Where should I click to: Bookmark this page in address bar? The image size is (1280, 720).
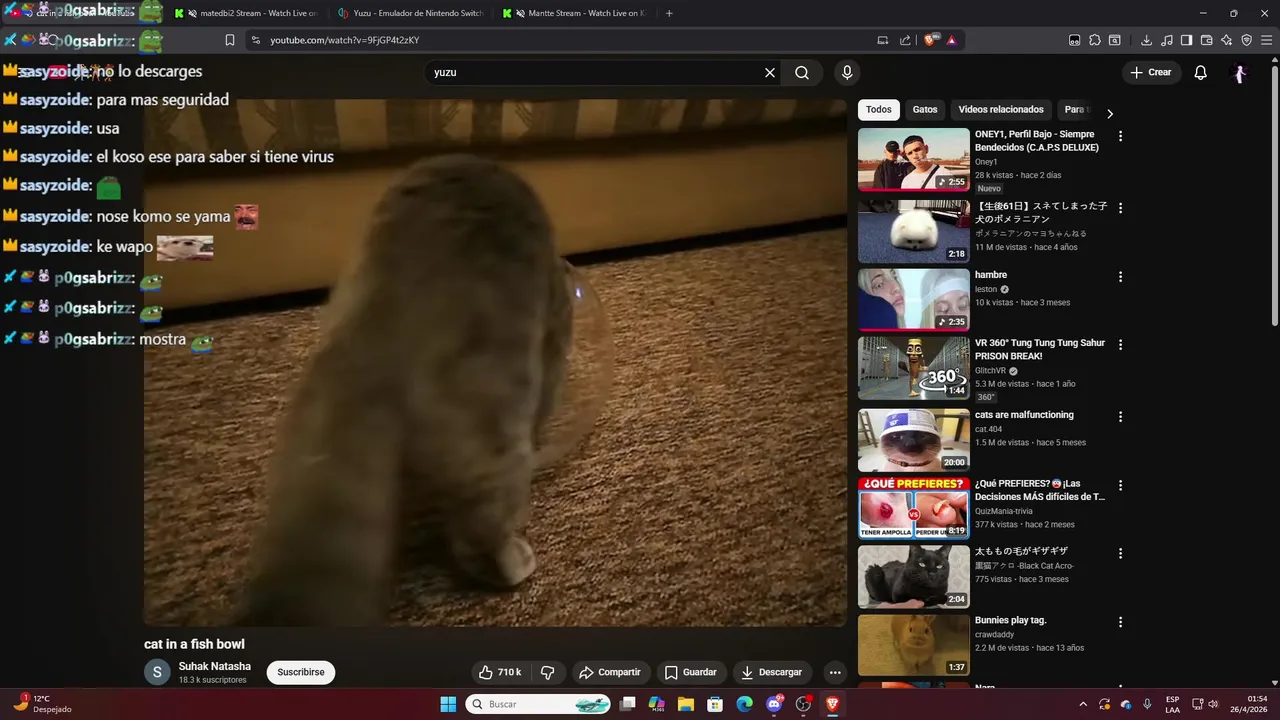pos(230,40)
